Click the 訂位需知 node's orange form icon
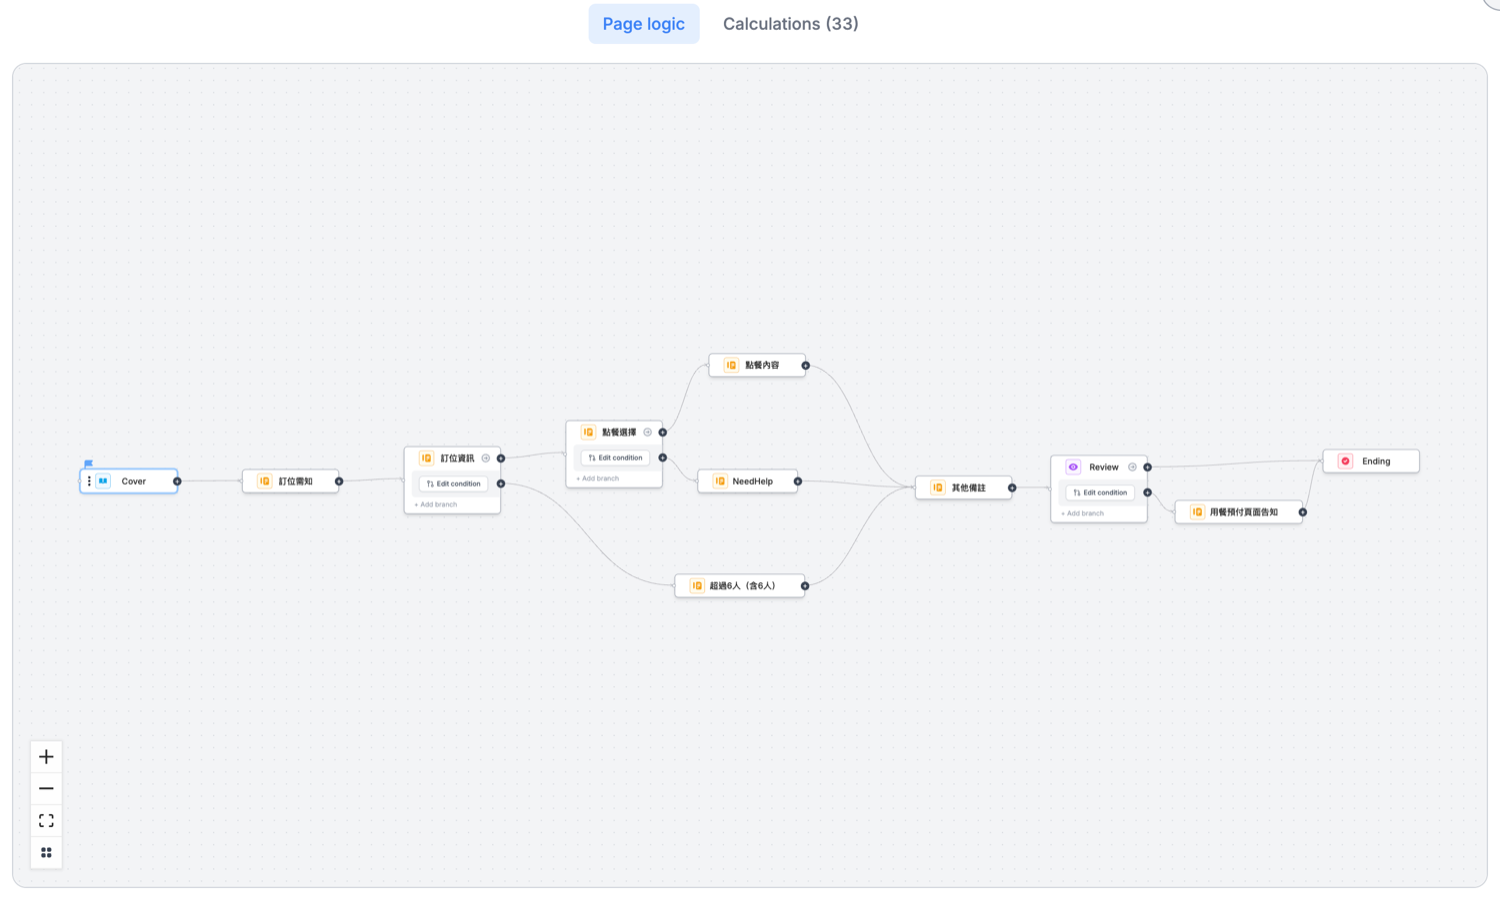This screenshot has width=1500, height=900. [265, 481]
